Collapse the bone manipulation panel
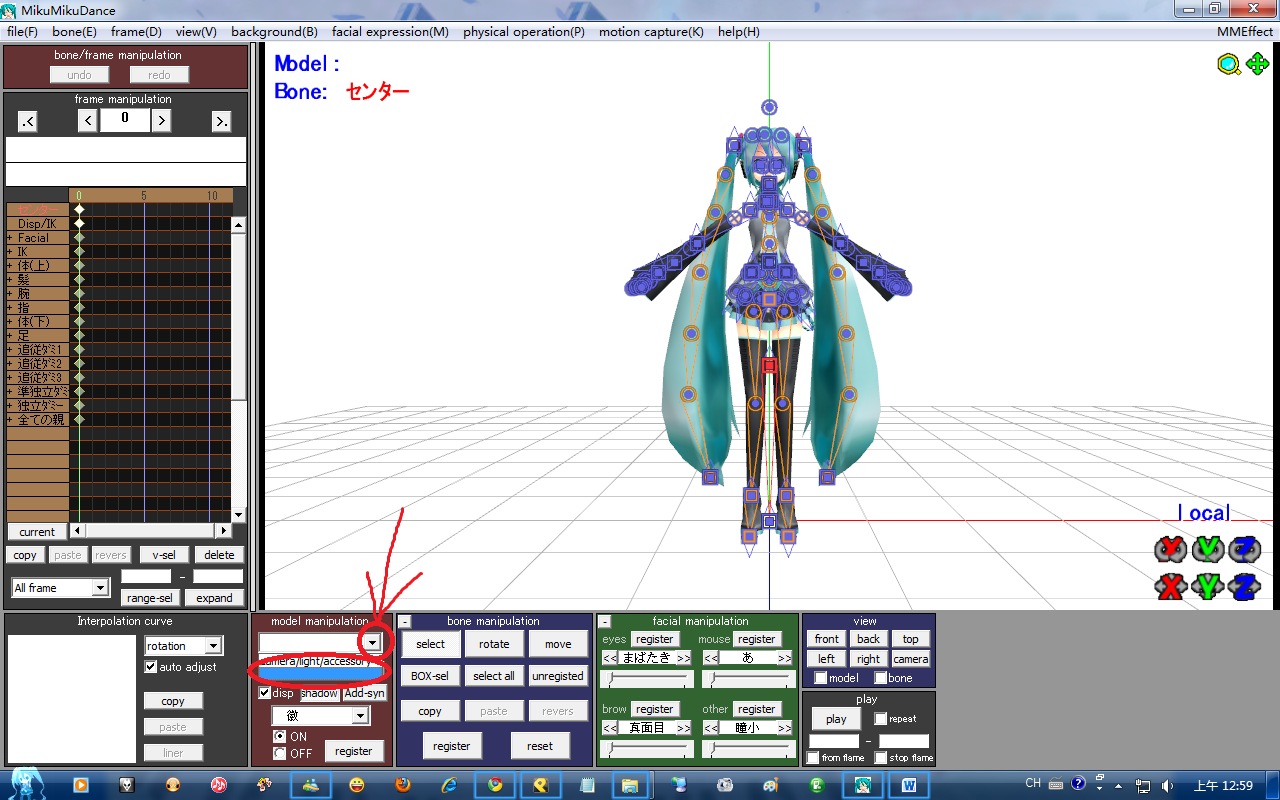 (405, 622)
